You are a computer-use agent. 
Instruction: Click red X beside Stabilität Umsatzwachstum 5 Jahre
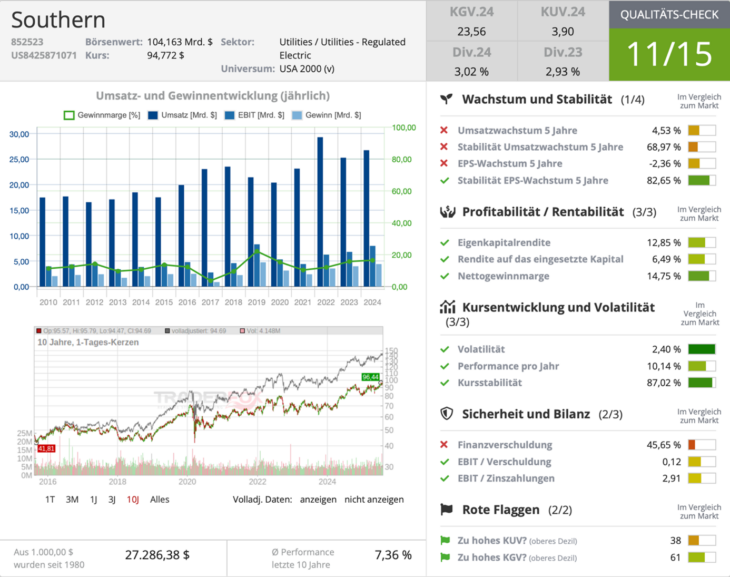pyautogui.click(x=444, y=147)
